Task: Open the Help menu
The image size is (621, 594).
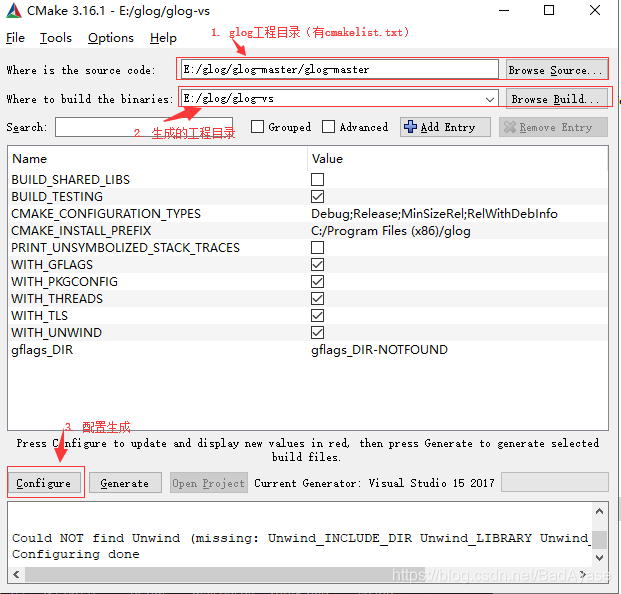Action: tap(163, 38)
